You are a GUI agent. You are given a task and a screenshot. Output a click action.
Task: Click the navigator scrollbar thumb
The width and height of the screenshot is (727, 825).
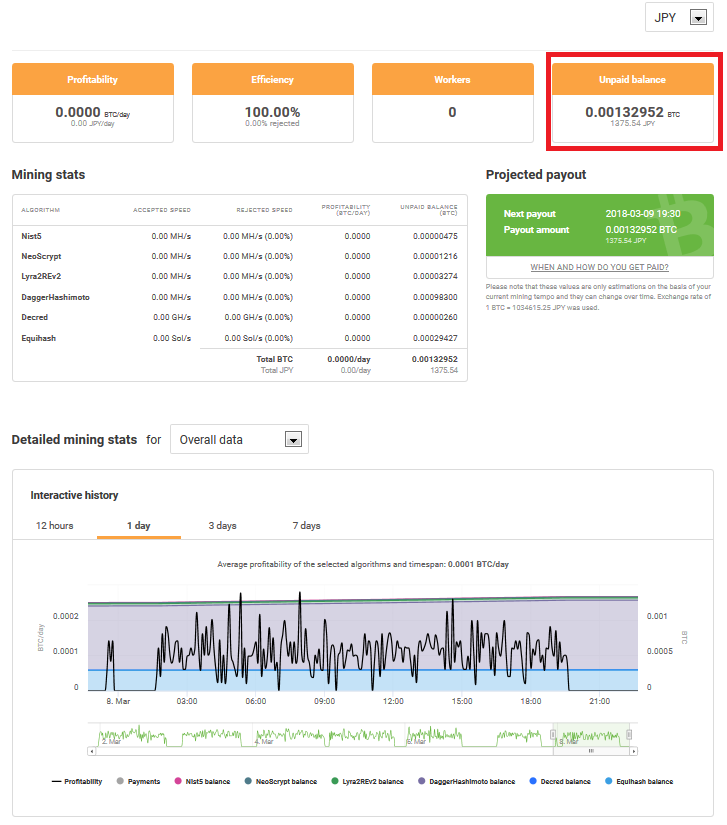click(591, 751)
